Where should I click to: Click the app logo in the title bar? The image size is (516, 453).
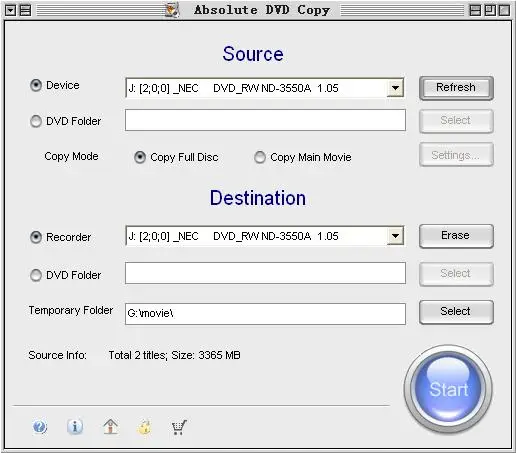point(173,10)
